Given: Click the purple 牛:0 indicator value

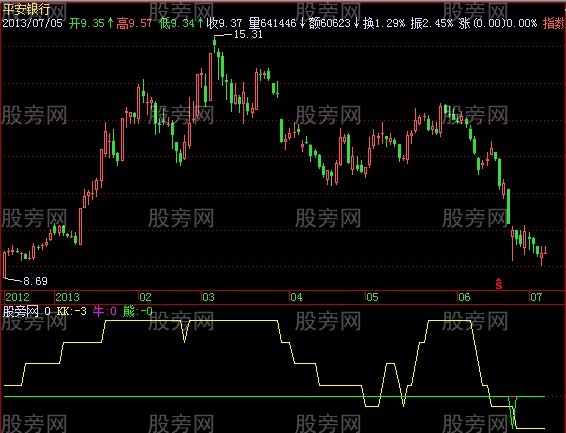Looking at the screenshot, I should tap(105, 311).
